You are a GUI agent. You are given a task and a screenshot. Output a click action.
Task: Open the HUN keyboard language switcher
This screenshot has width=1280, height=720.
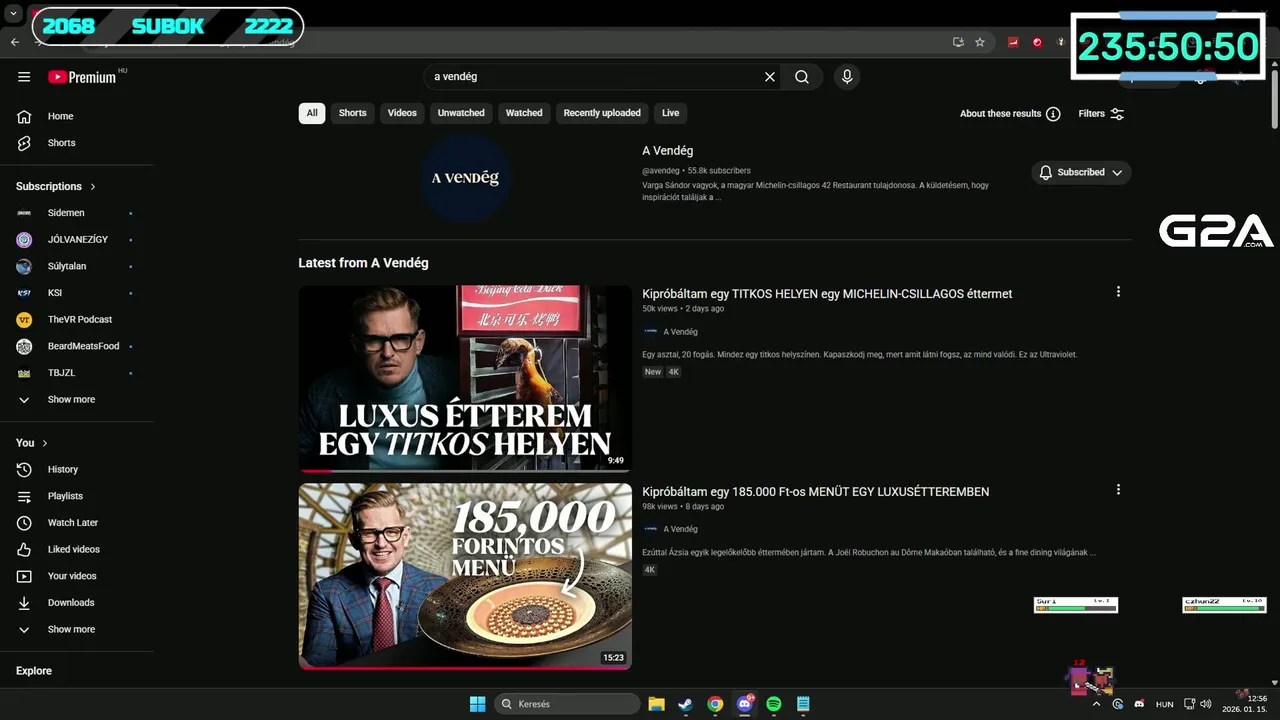click(1164, 704)
